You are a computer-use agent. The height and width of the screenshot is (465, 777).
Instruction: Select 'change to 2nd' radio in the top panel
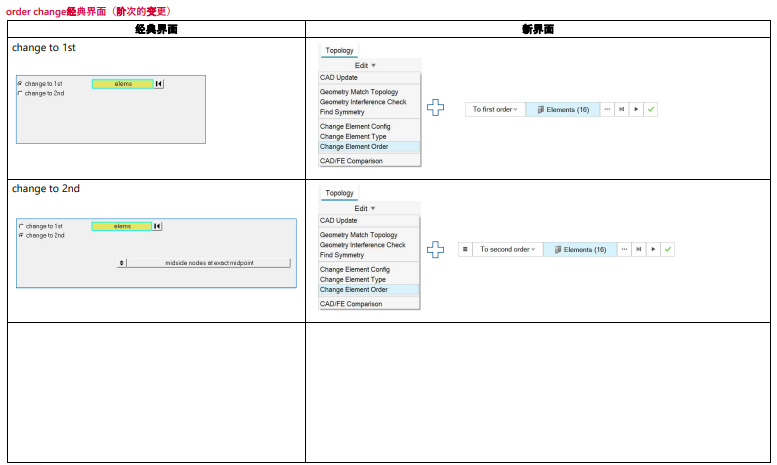(20, 92)
